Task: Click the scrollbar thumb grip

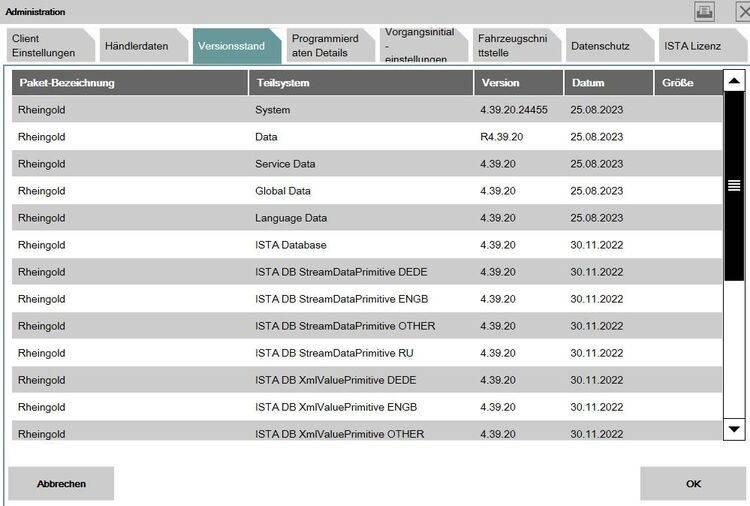Action: tap(734, 185)
